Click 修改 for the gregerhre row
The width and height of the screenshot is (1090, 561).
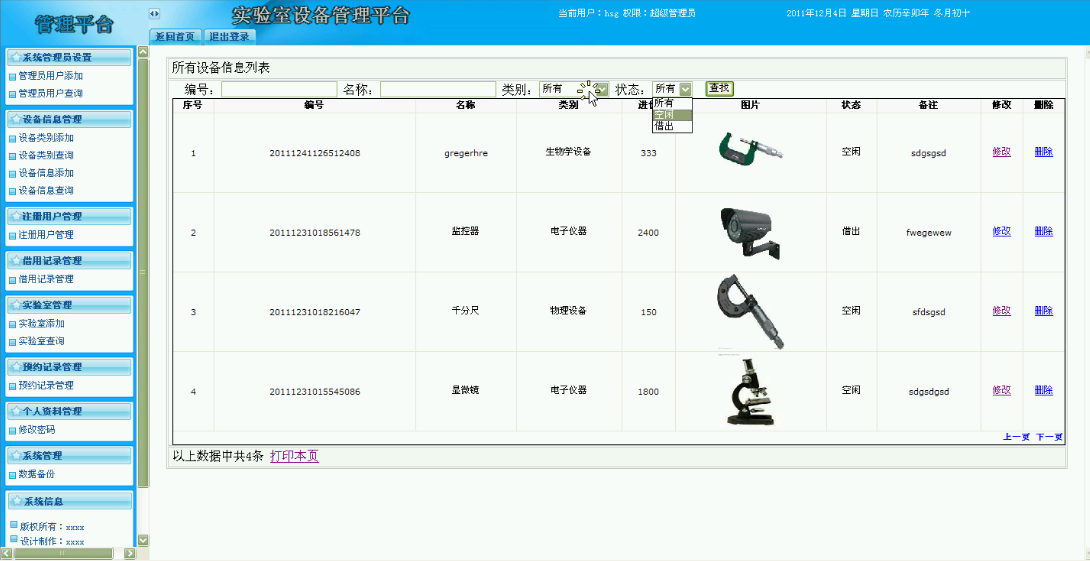(x=1002, y=152)
